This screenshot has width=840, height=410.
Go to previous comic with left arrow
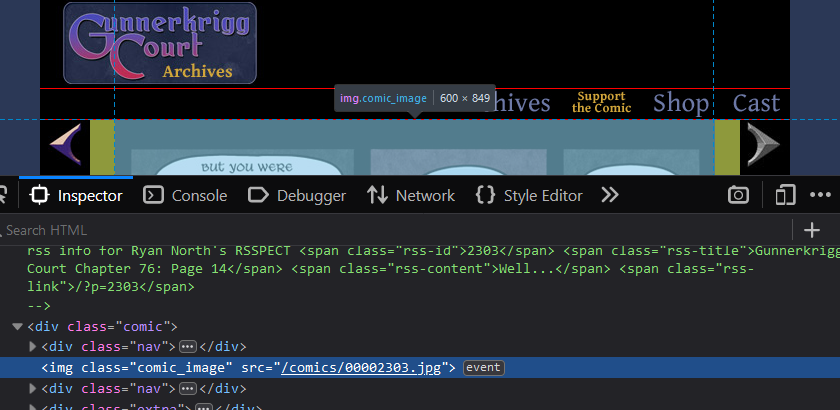tap(66, 143)
